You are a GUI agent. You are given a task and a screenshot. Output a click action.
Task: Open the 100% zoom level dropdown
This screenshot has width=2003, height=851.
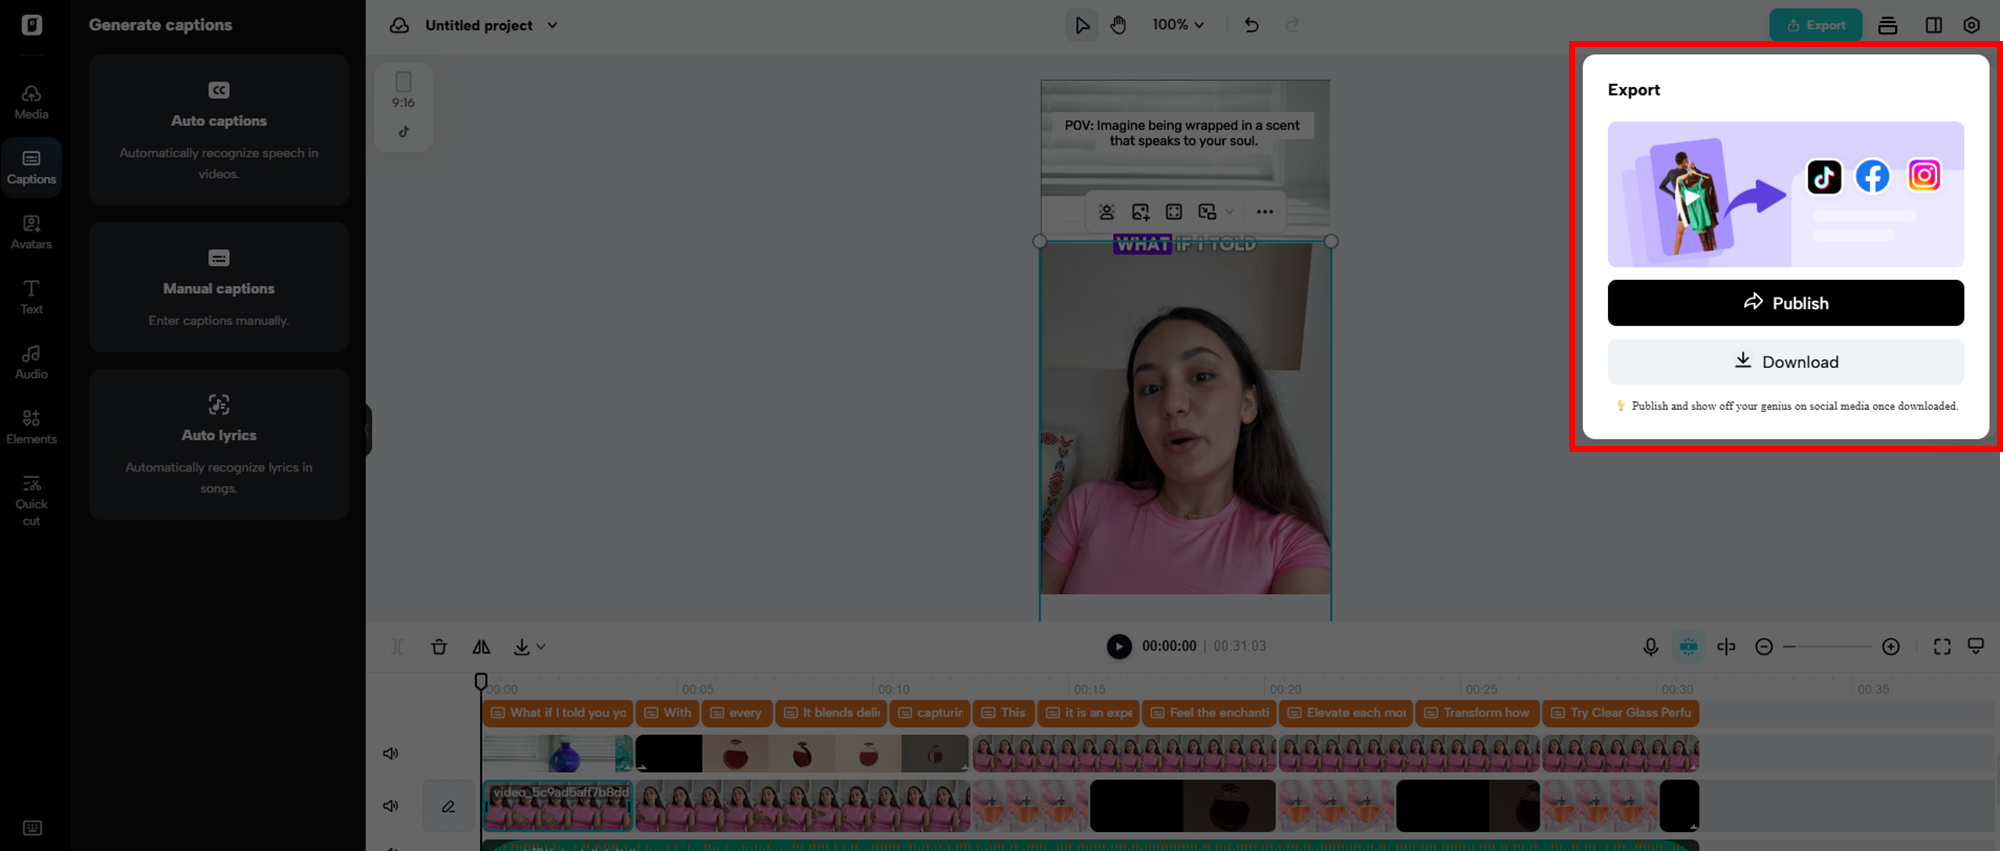(x=1178, y=25)
